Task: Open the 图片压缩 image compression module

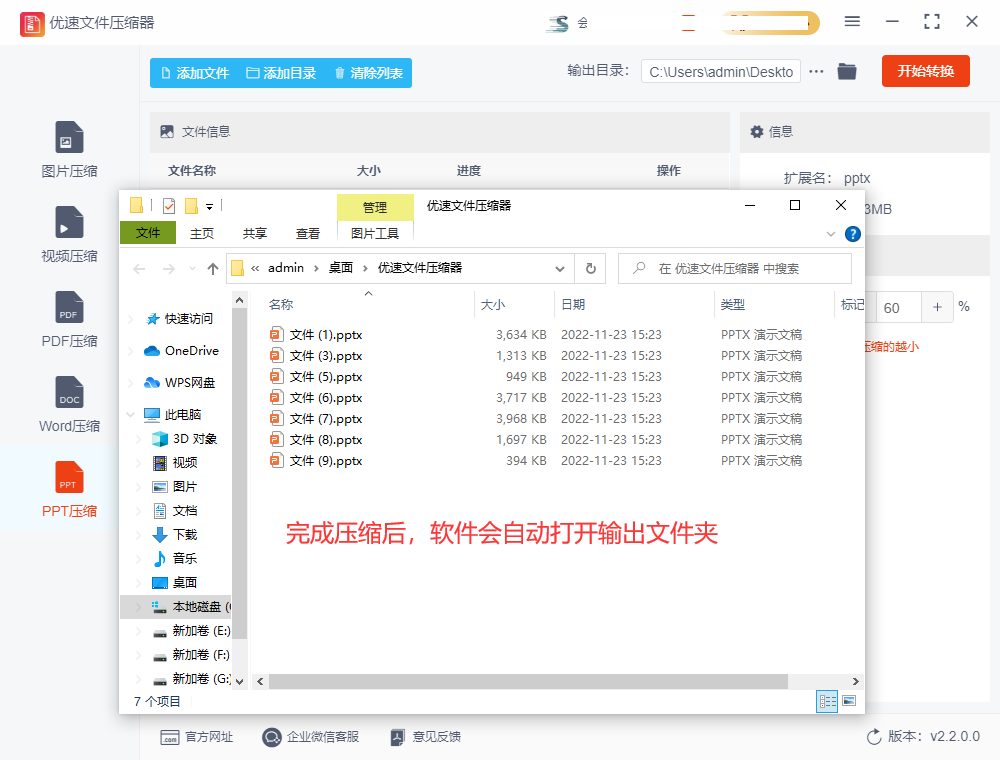Action: tap(69, 150)
